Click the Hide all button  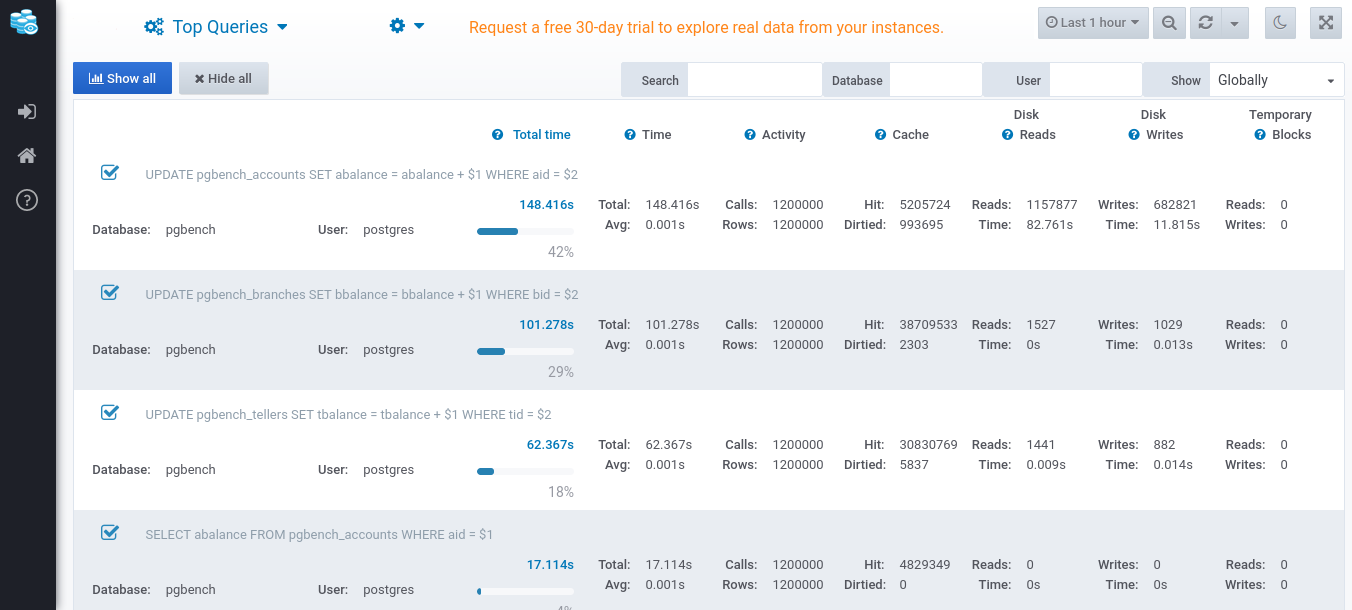point(223,79)
